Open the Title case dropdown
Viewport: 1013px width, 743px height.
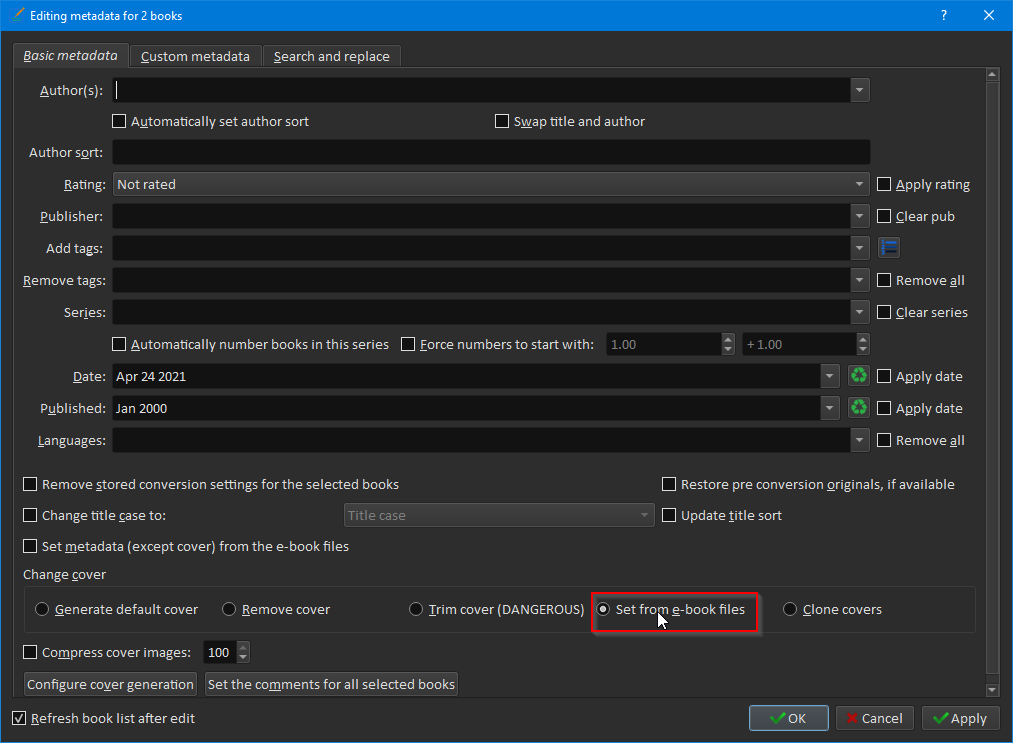point(499,515)
